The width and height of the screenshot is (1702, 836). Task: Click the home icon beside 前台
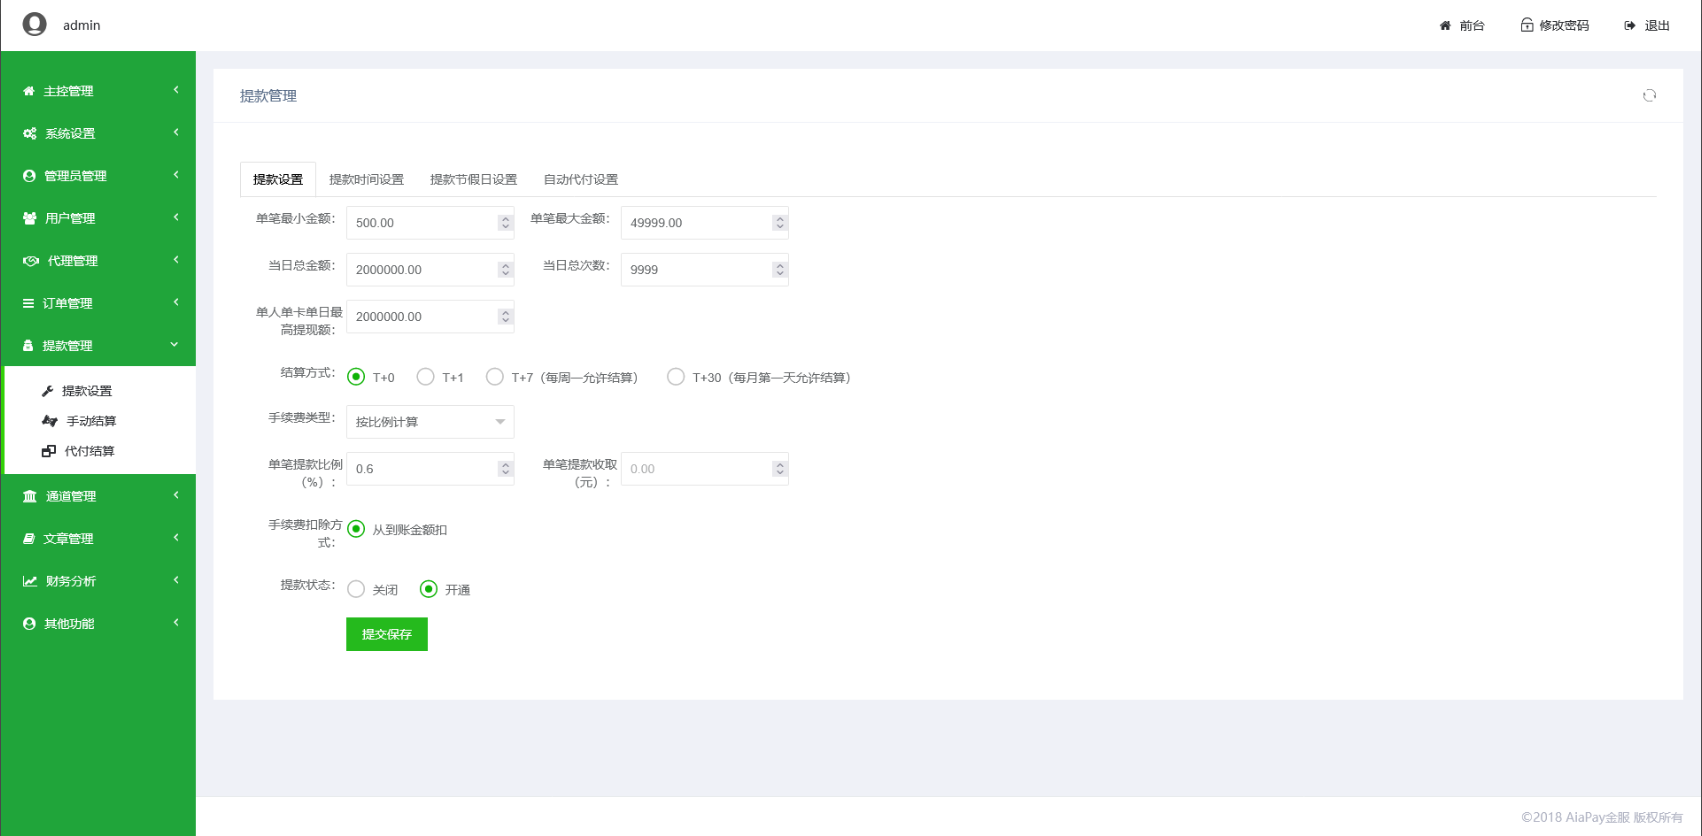pyautogui.click(x=1445, y=25)
